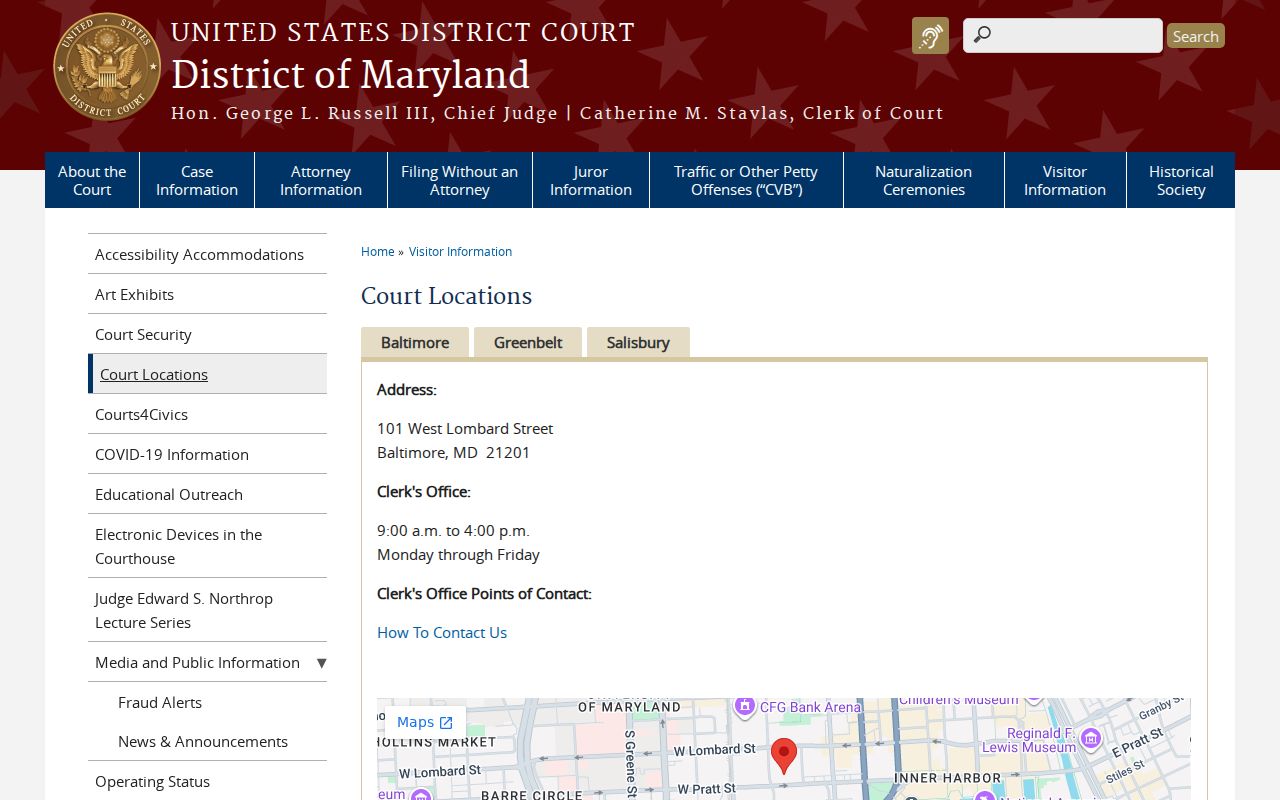Go to Home breadcrumb link
Screen dimensions: 1280x800
tap(378, 252)
